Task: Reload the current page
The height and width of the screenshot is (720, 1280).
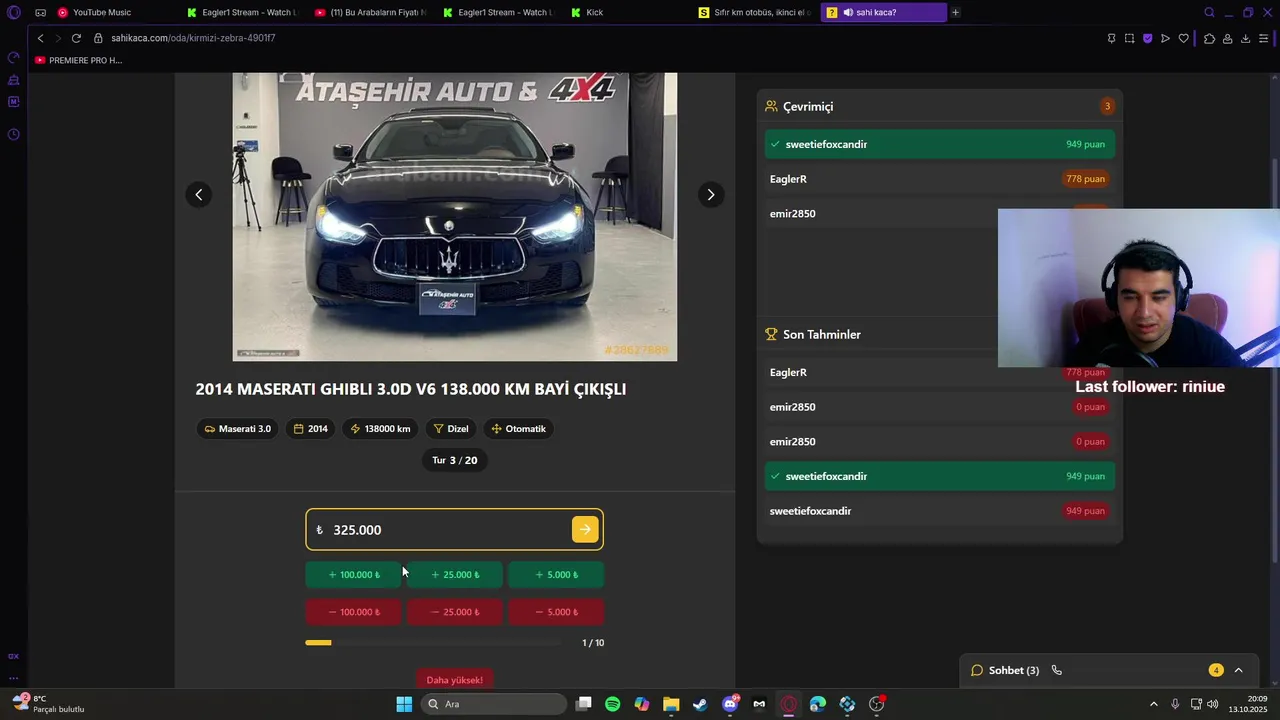Action: pyautogui.click(x=76, y=38)
